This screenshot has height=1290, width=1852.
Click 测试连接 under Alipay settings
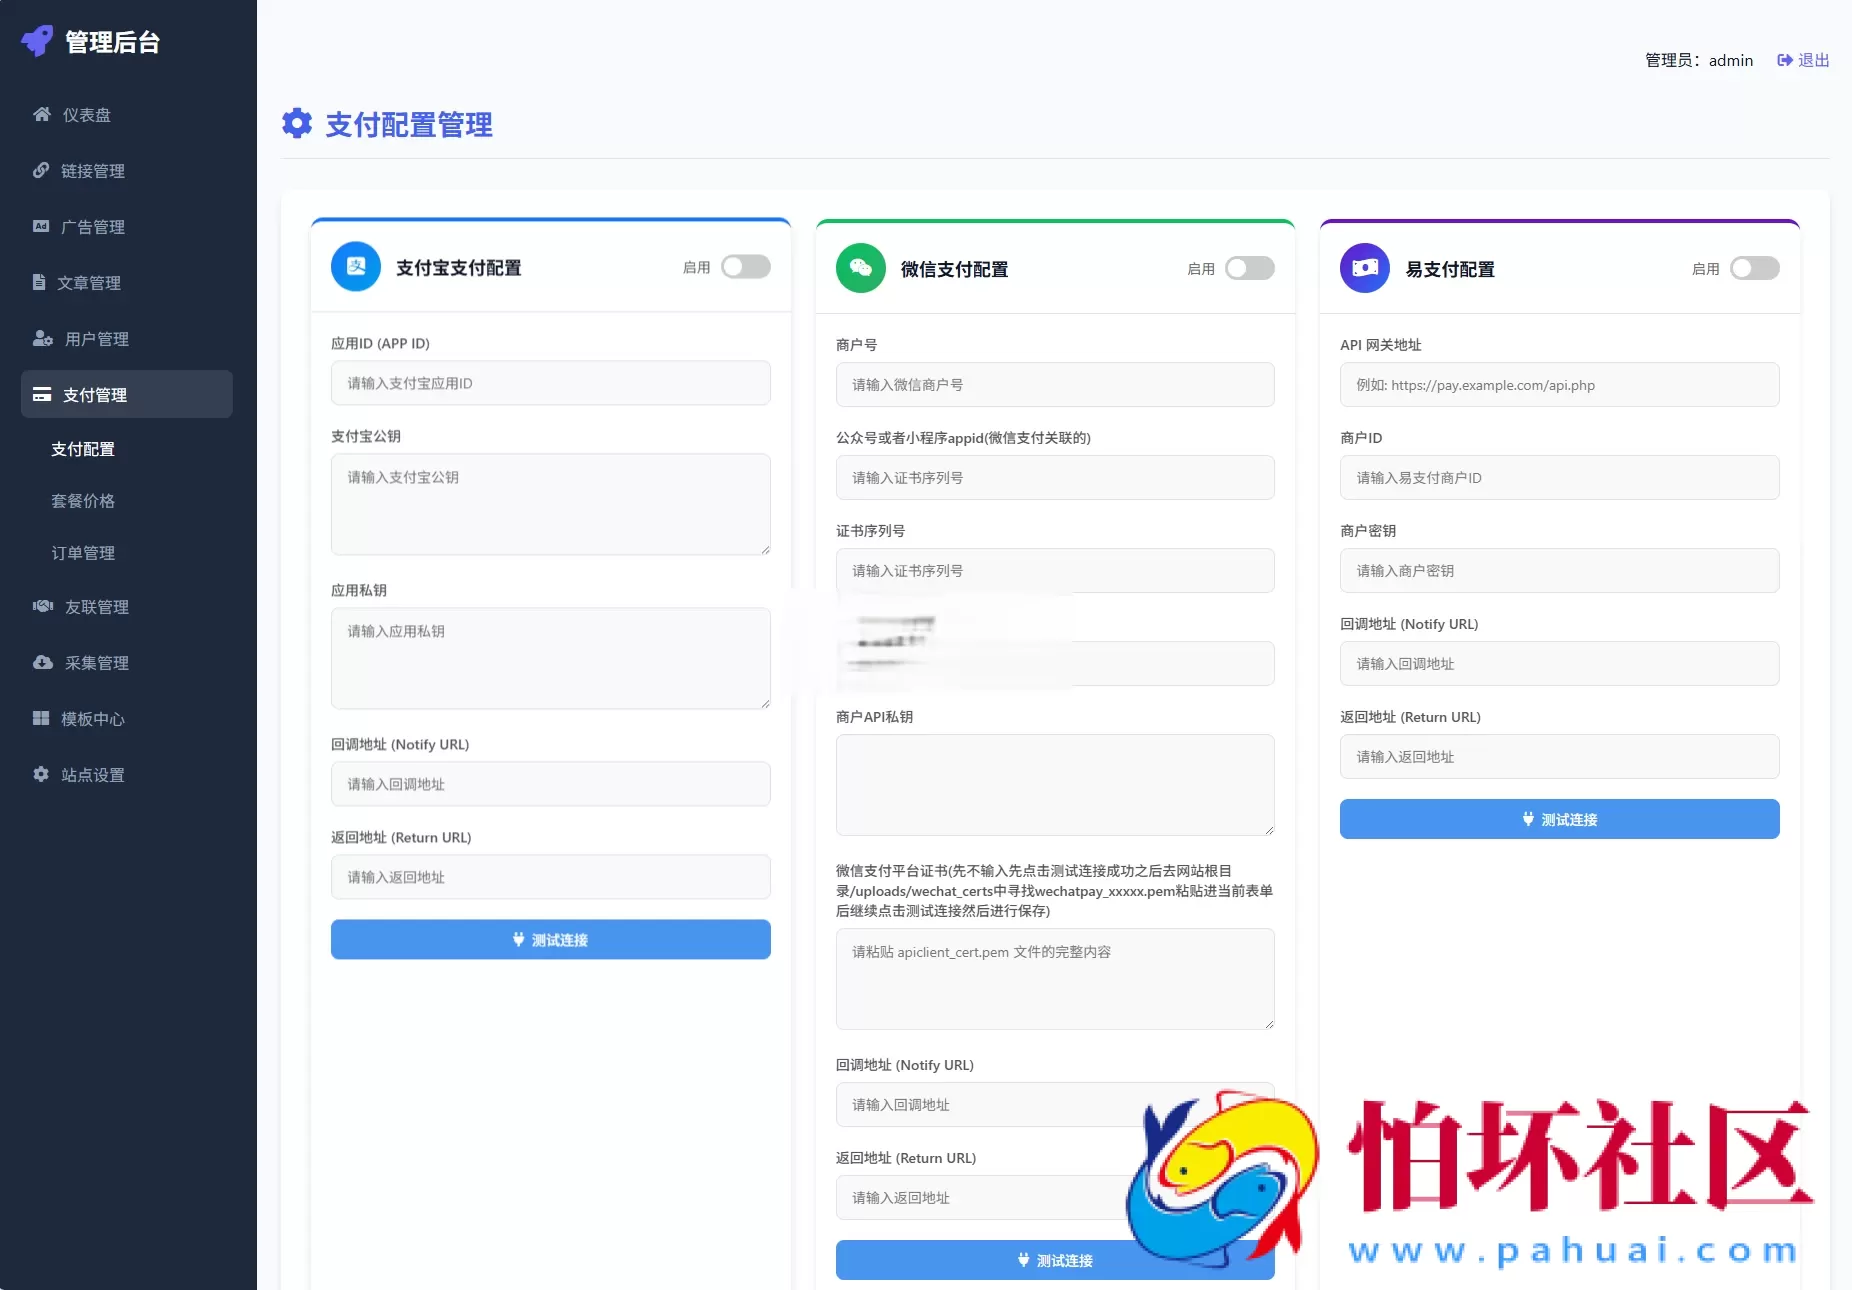pyautogui.click(x=550, y=939)
